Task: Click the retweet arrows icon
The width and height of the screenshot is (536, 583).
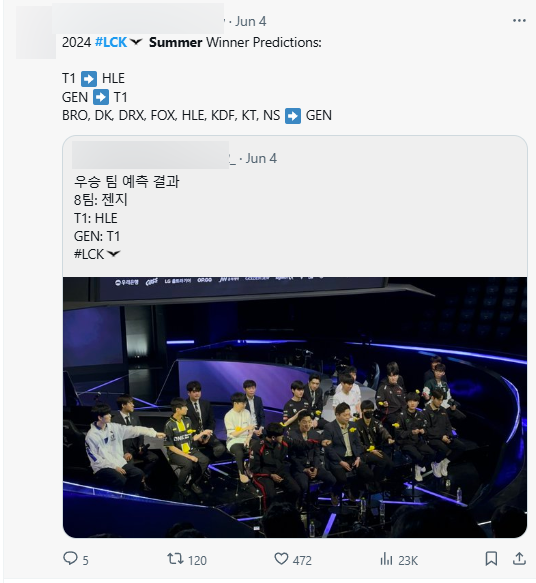Action: click(x=175, y=558)
